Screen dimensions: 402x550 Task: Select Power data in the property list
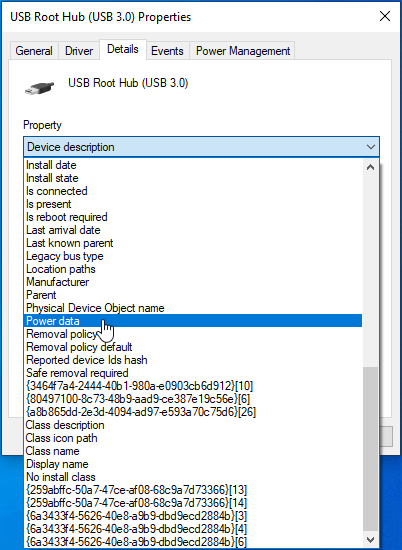tap(194, 321)
